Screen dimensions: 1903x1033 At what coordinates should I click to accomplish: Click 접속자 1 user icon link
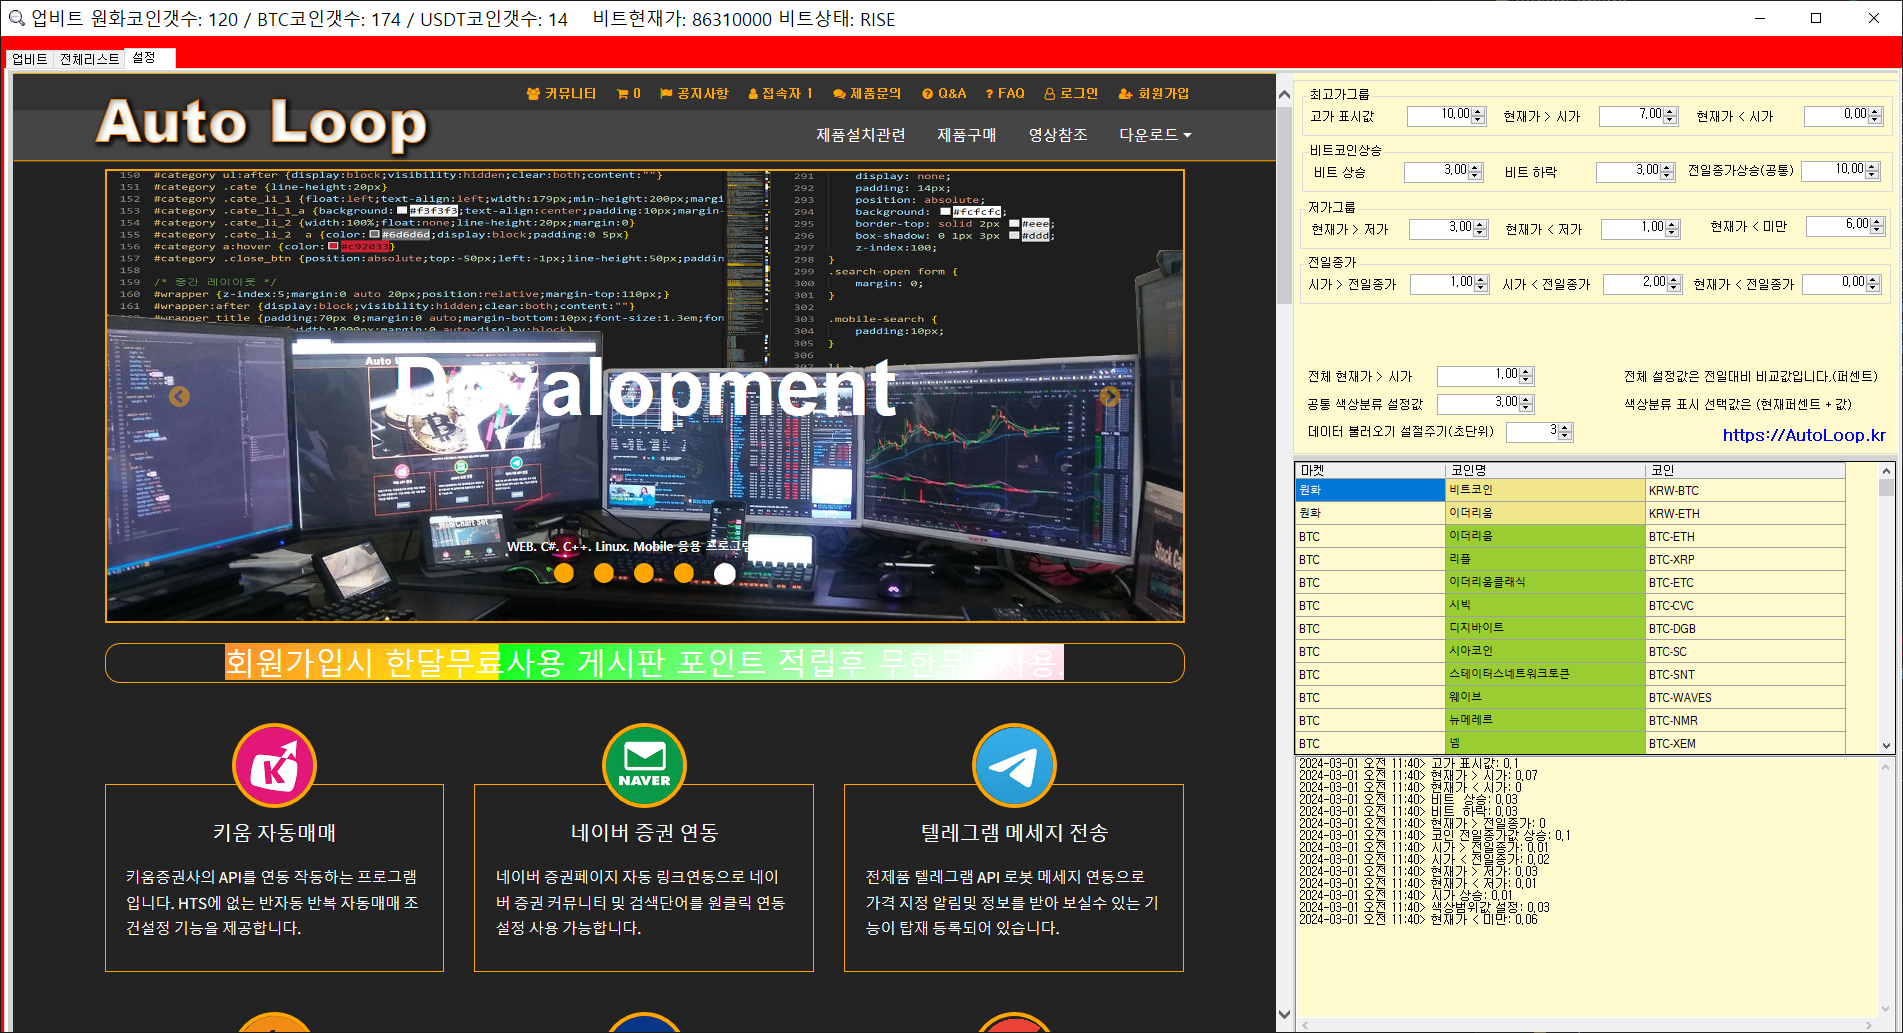[x=780, y=93]
